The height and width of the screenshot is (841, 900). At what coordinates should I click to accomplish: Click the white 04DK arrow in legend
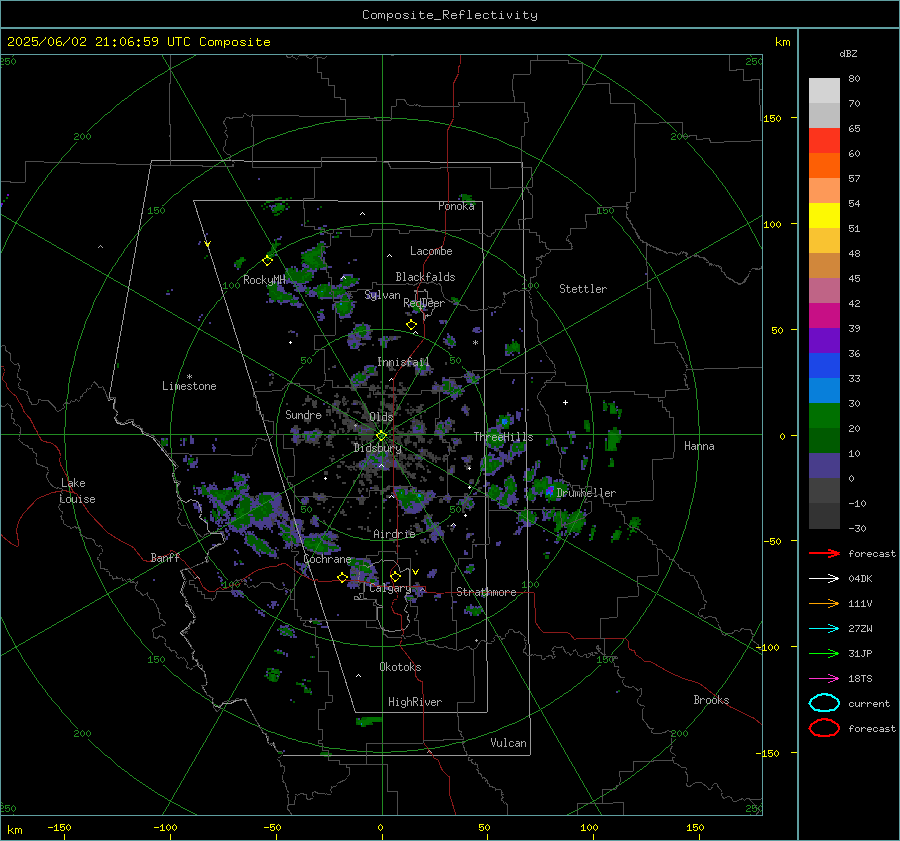coord(824,579)
